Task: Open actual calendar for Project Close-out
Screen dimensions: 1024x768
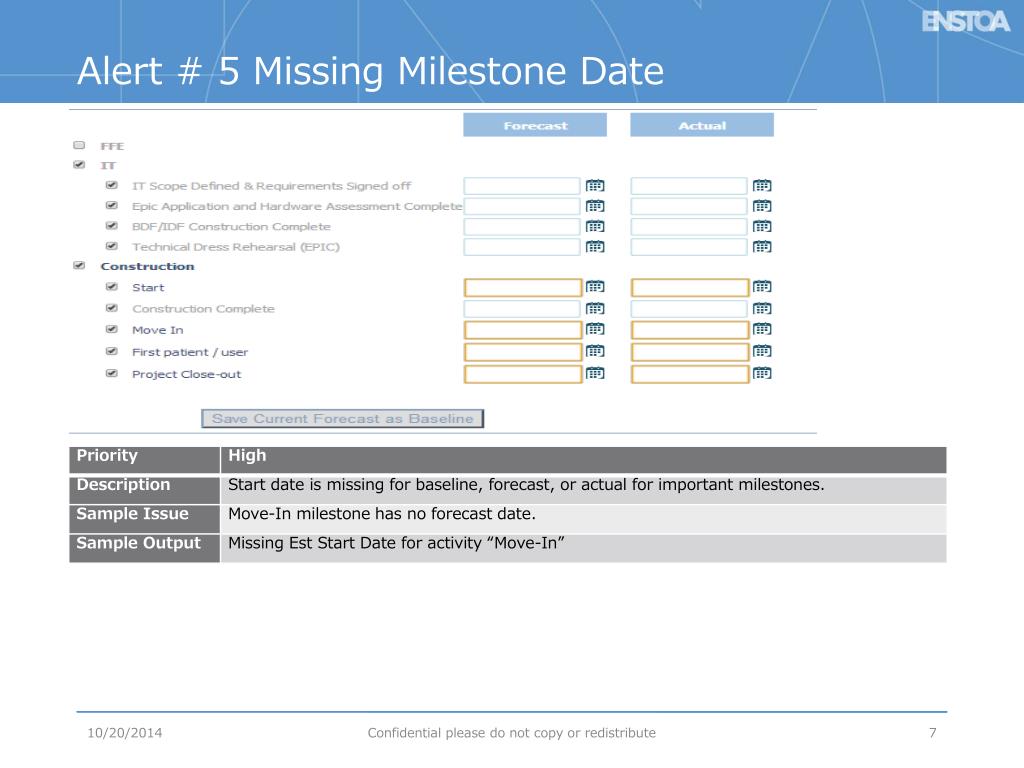Action: point(762,374)
